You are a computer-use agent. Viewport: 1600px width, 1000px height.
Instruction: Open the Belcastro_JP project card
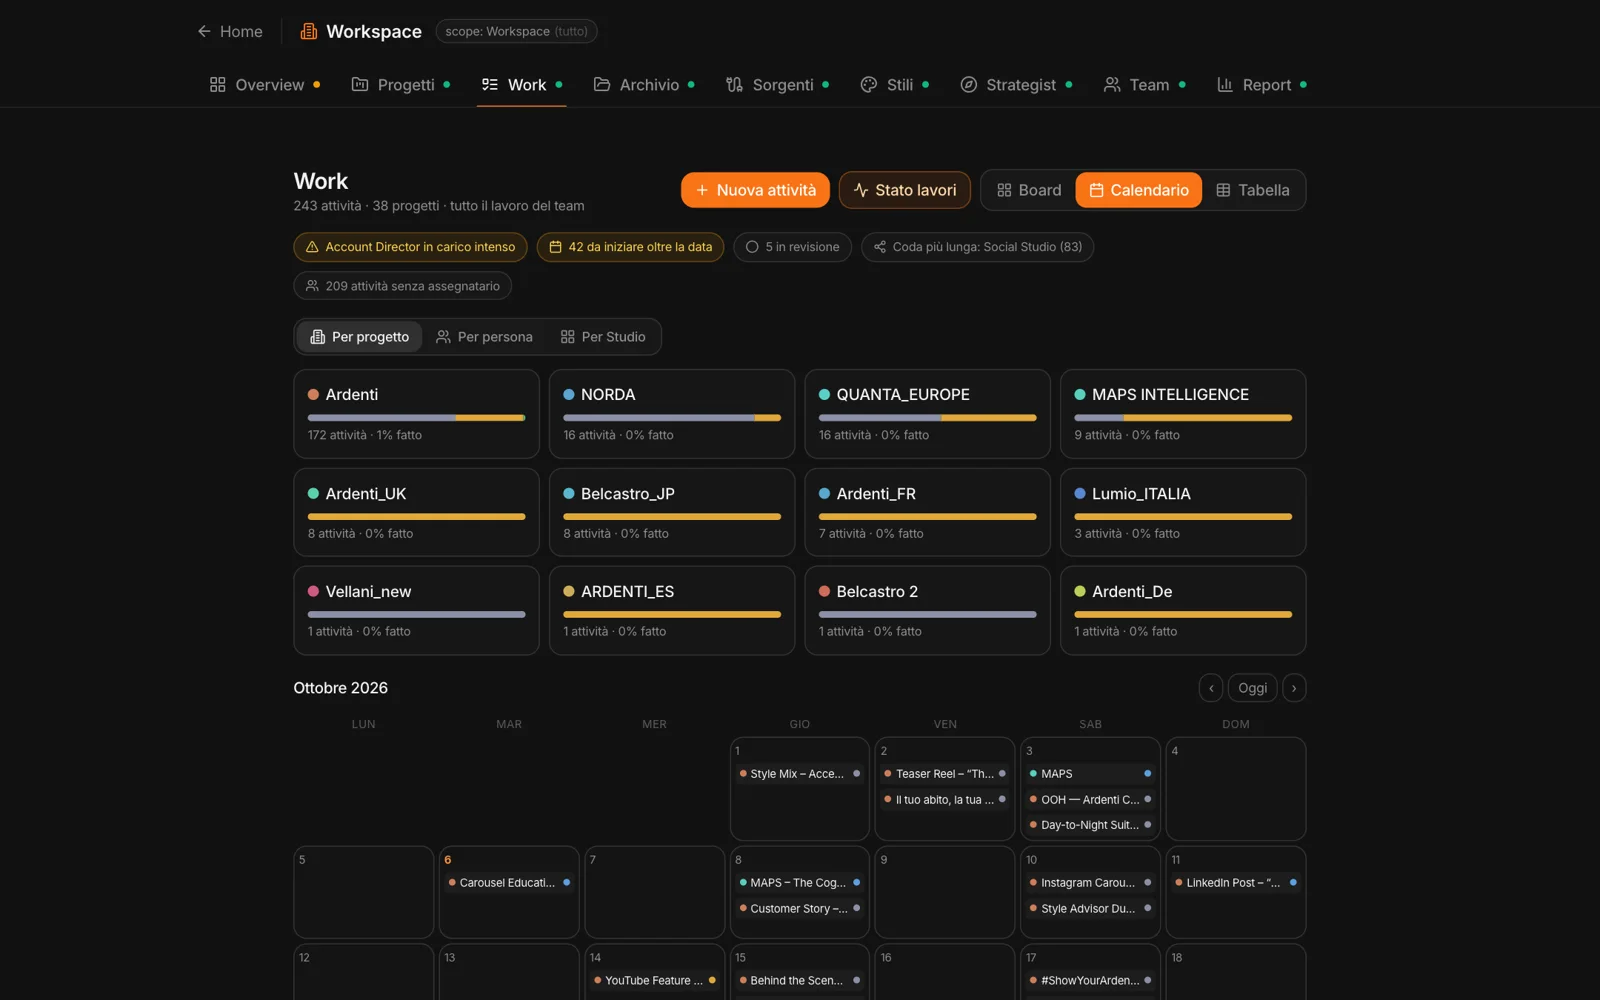coord(672,512)
